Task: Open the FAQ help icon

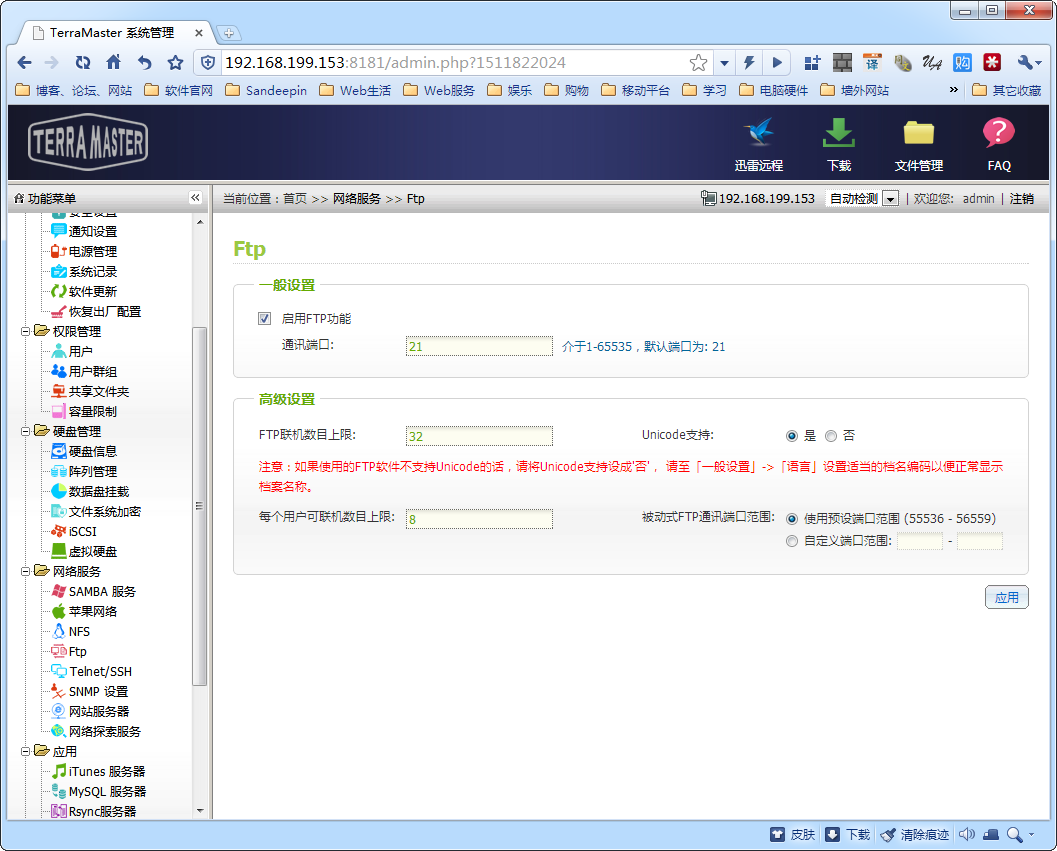Action: coord(998,143)
